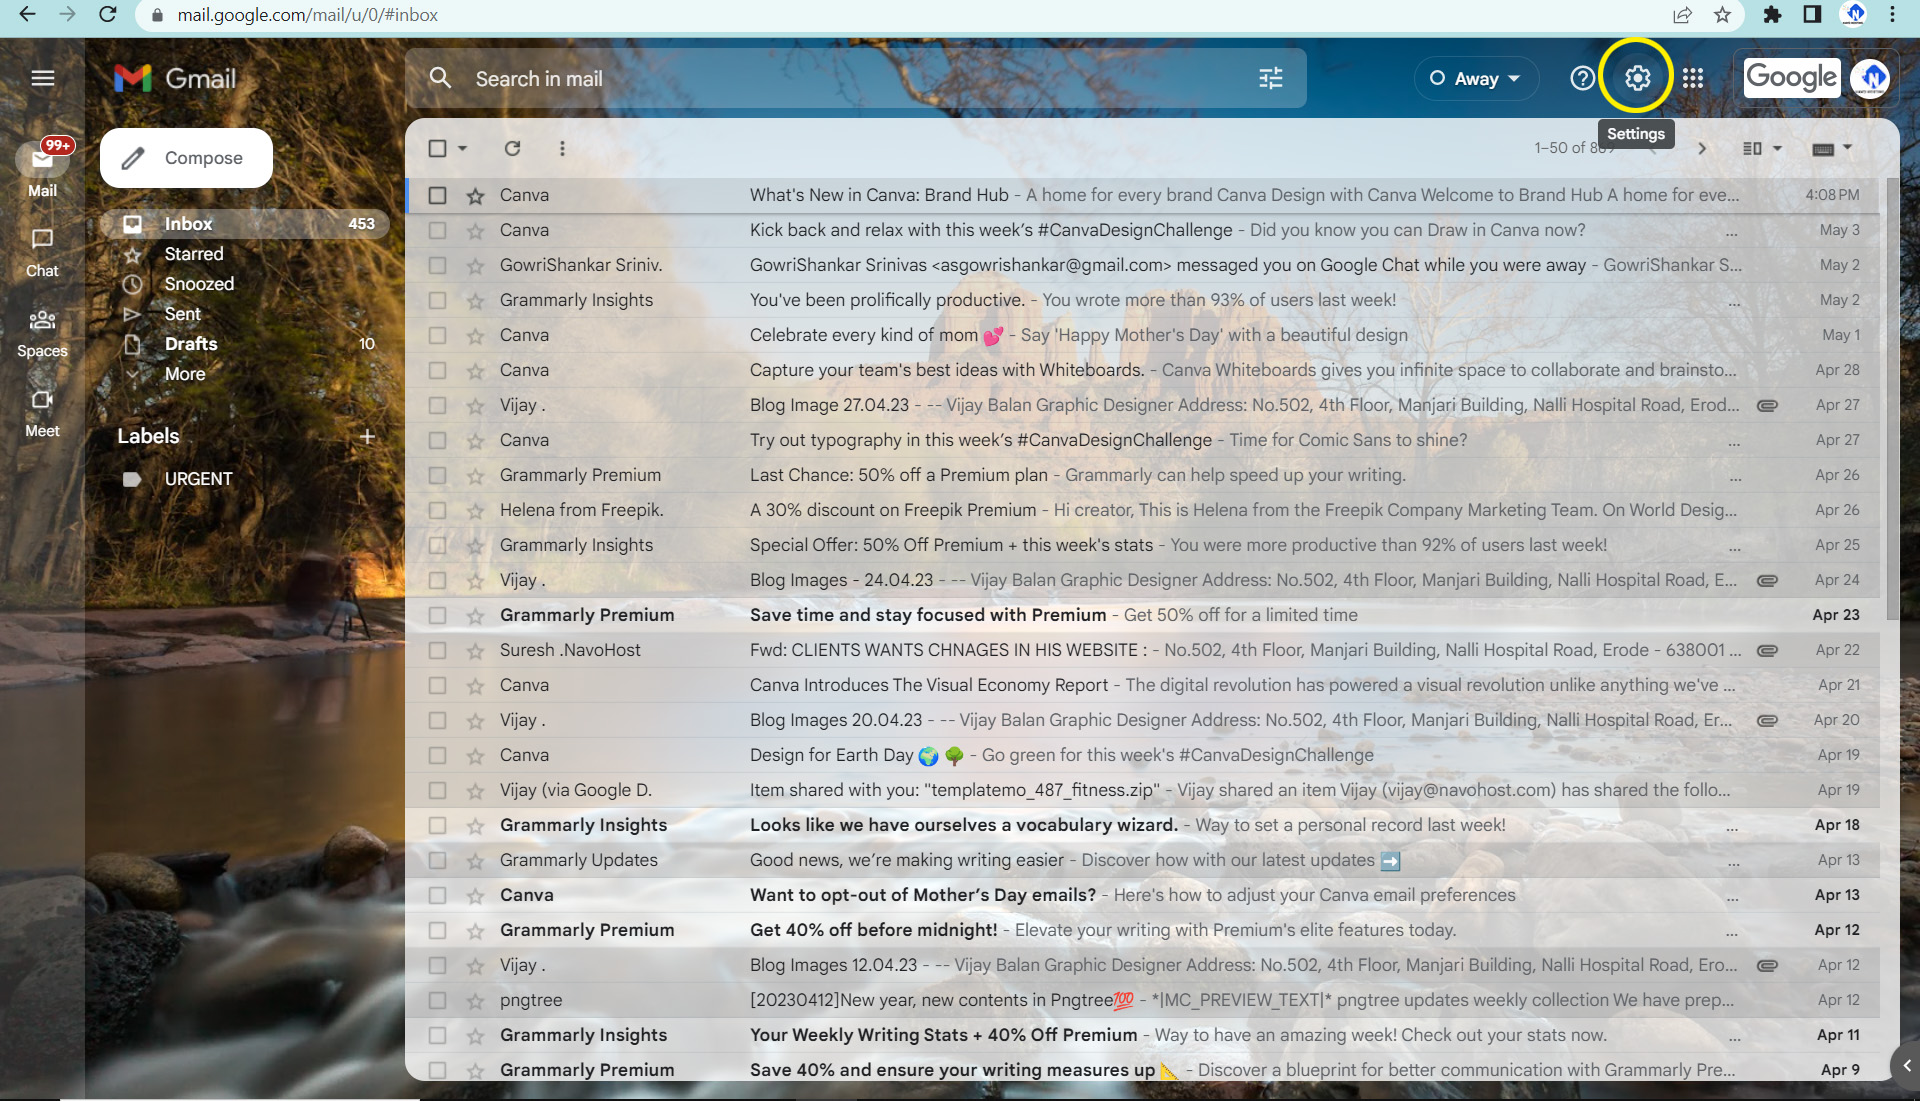Show the side panel arrow
The image size is (1920, 1101).
click(x=1906, y=1066)
